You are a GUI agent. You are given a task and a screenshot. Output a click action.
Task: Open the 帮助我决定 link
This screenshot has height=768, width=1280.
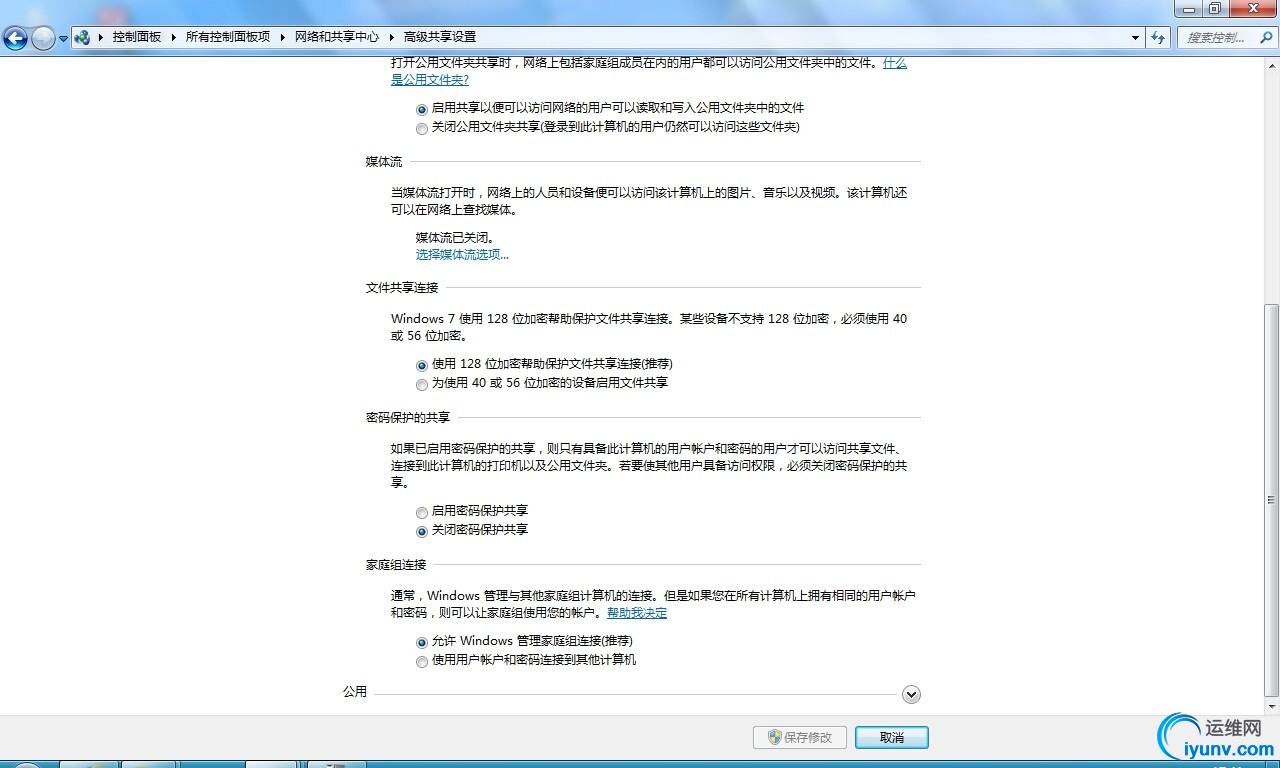(637, 612)
